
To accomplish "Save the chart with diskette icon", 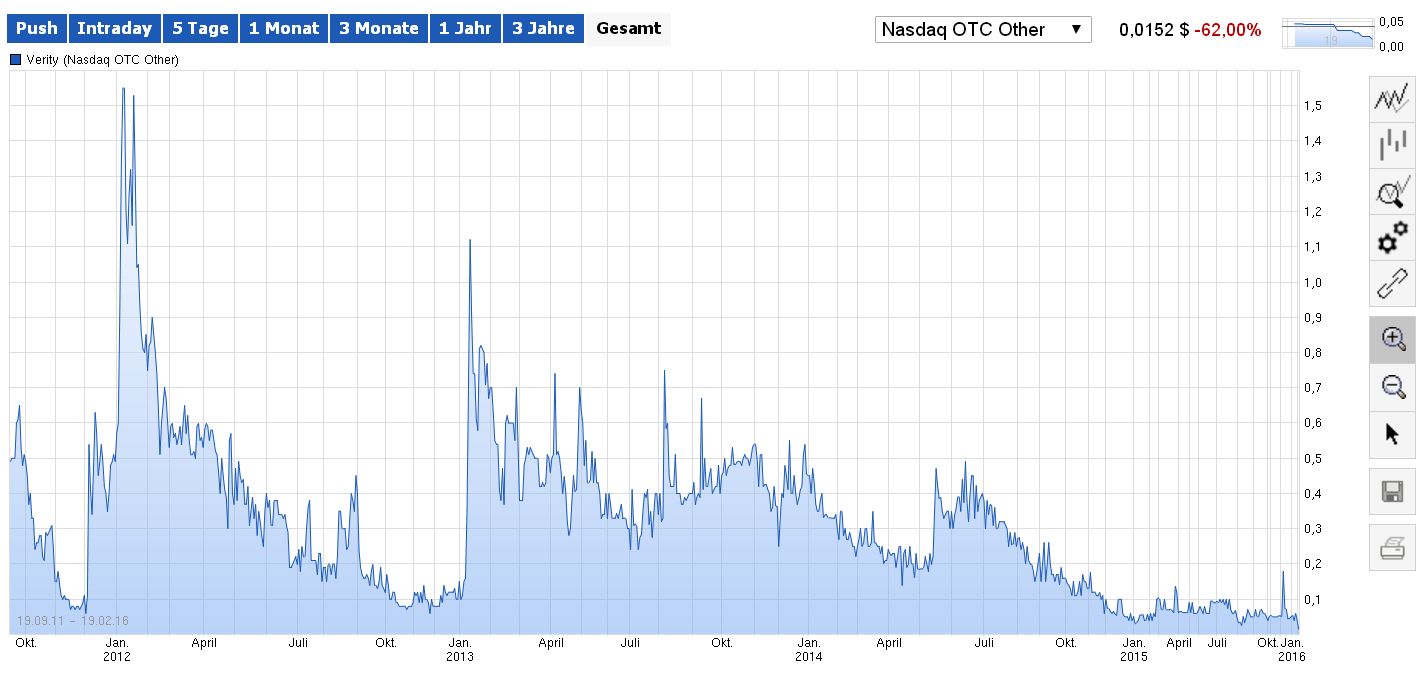I will pyautogui.click(x=1391, y=492).
